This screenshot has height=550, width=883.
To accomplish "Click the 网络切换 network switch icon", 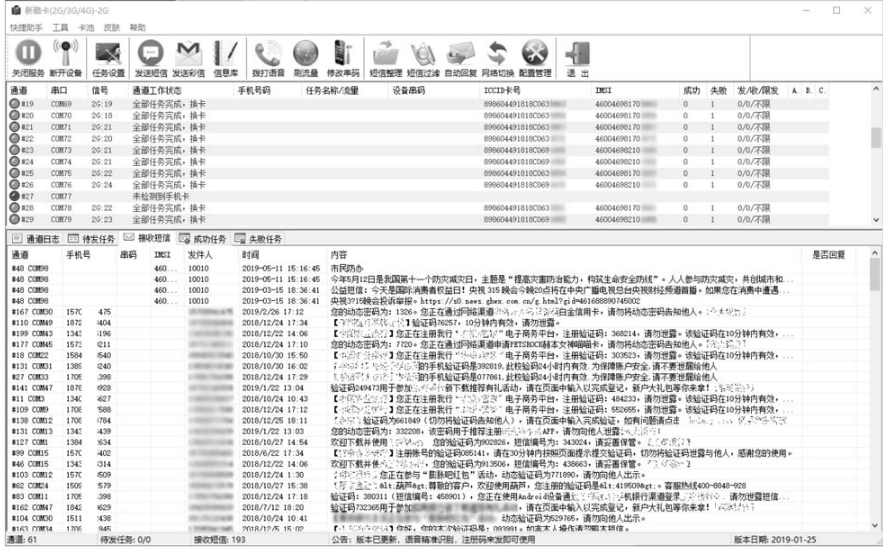I will (x=498, y=54).
